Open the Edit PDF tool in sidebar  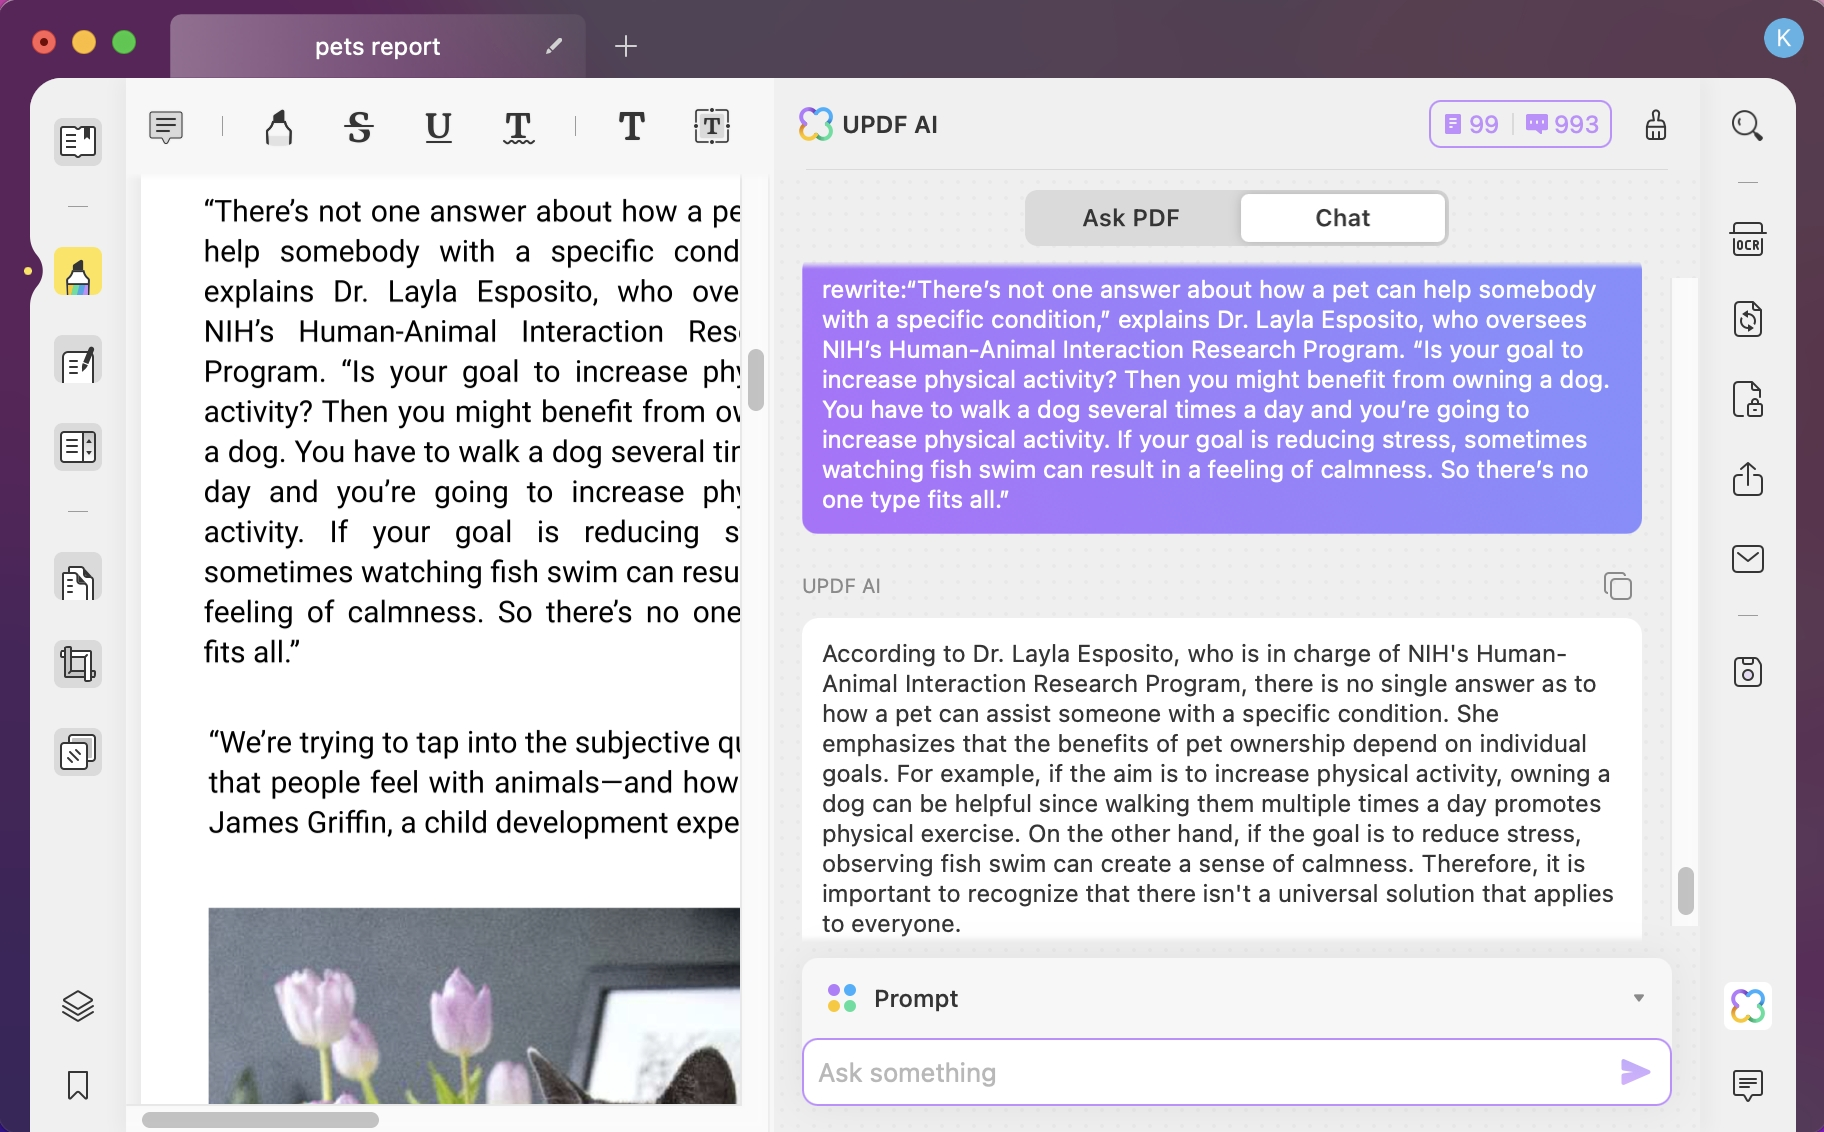point(78,361)
